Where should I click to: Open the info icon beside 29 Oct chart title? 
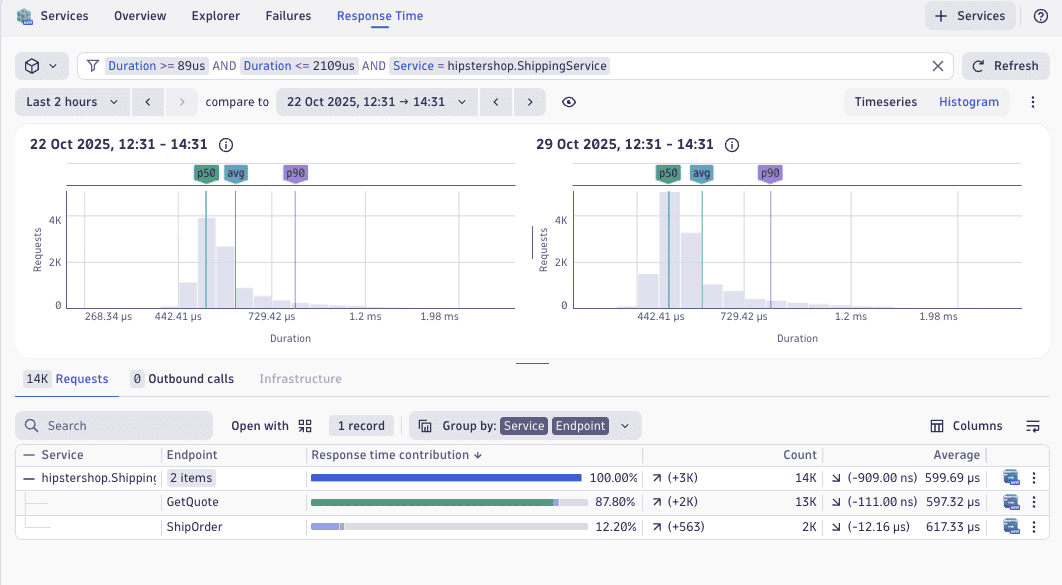731,144
